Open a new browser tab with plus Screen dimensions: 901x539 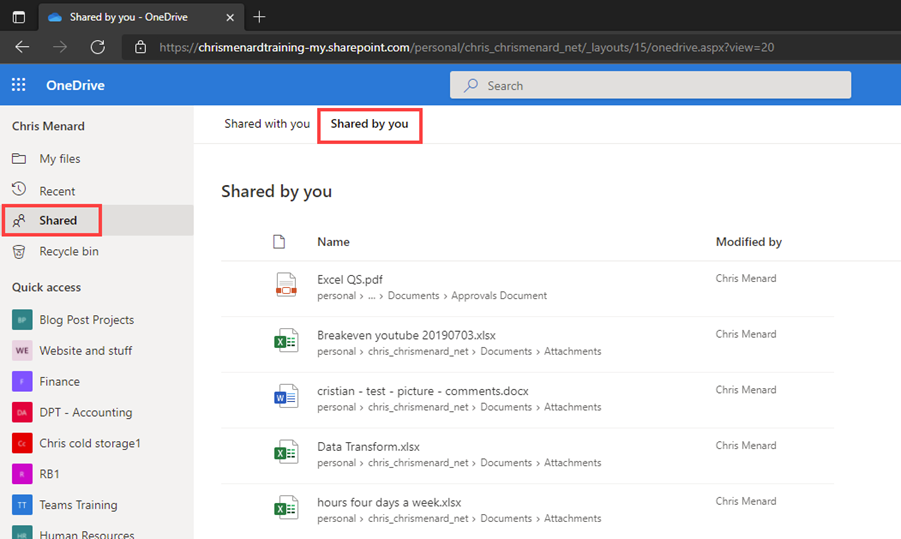[259, 17]
